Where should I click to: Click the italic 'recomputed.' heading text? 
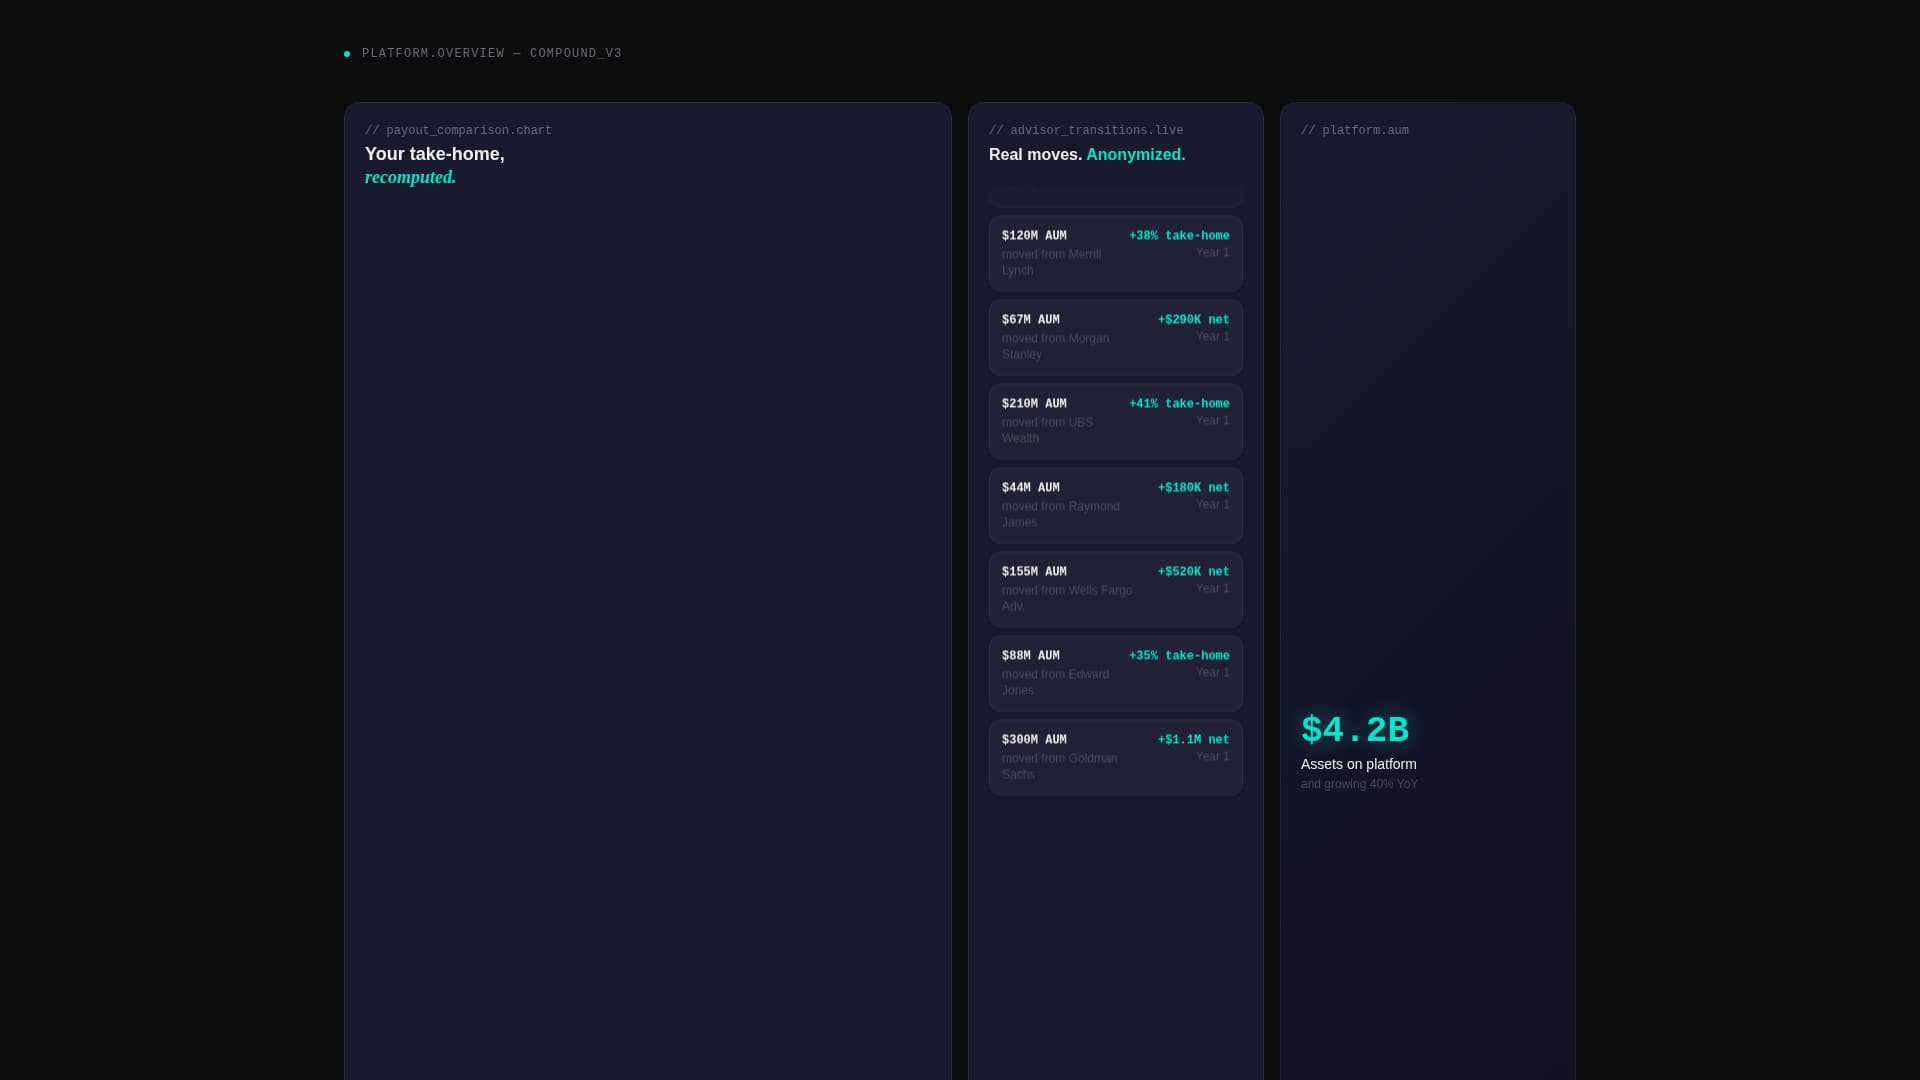pos(411,177)
